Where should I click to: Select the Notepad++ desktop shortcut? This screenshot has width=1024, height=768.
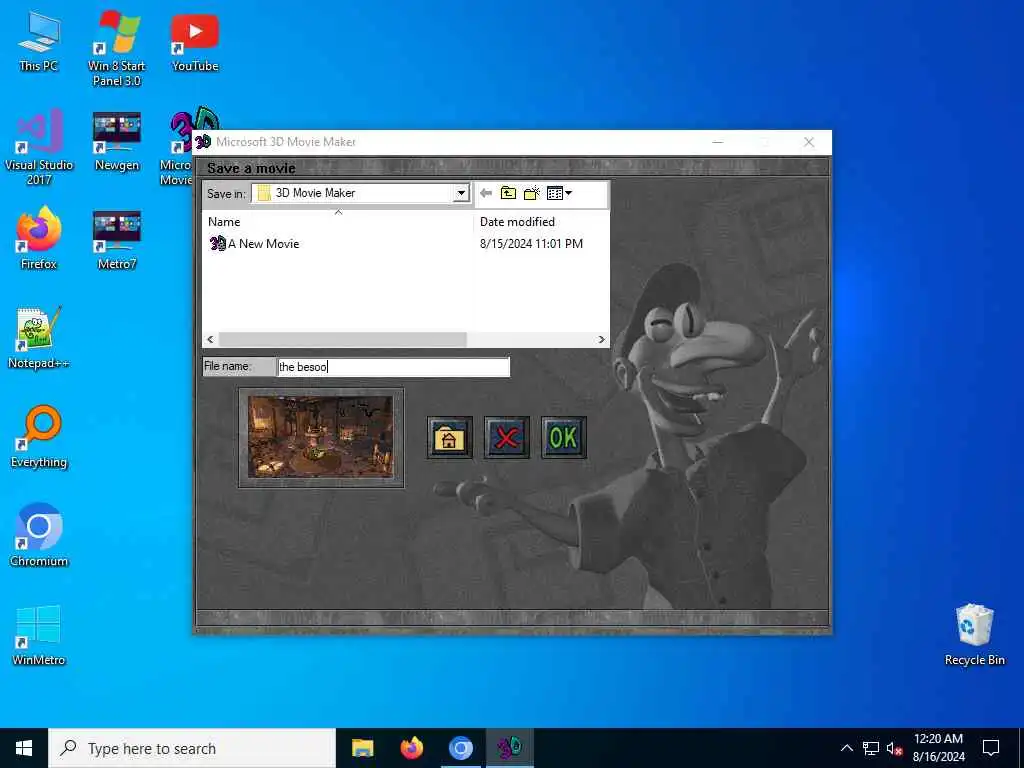(x=39, y=338)
